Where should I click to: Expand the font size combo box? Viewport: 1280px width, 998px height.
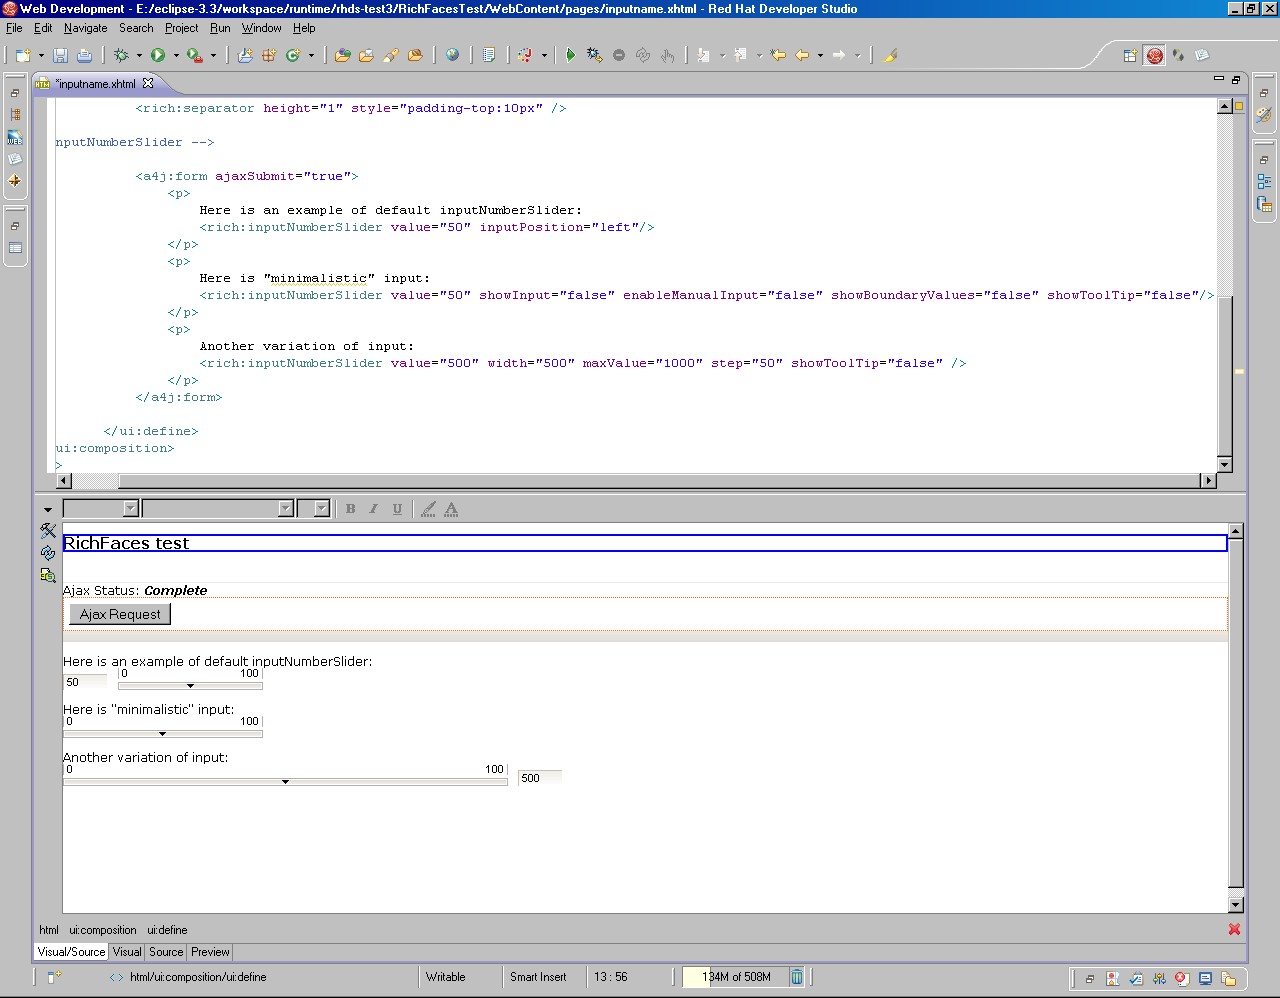321,508
